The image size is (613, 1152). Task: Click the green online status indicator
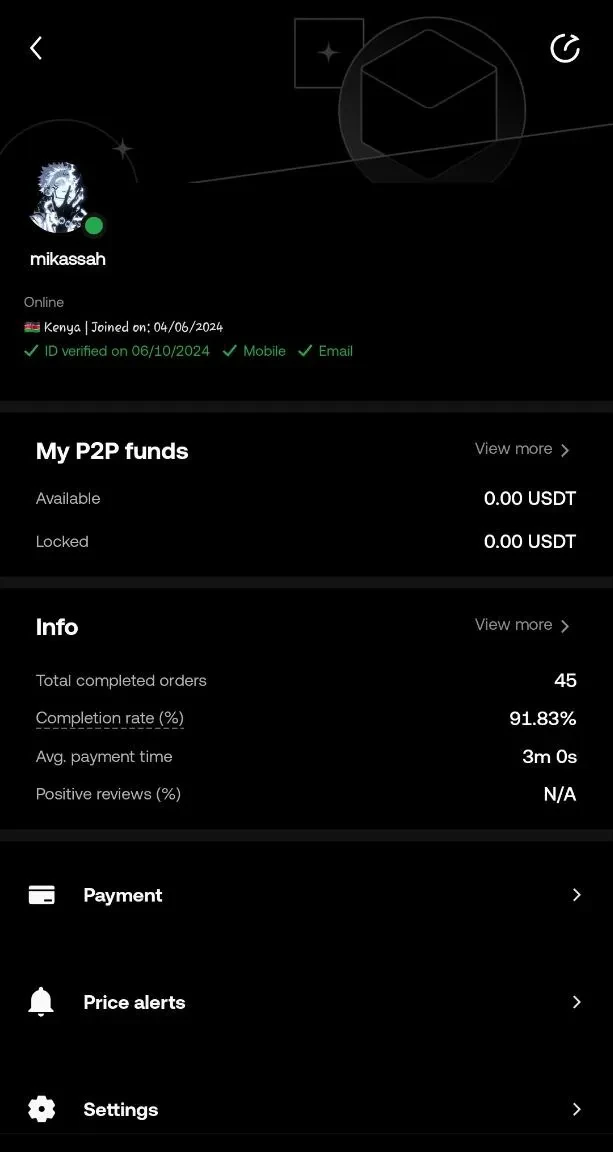click(93, 226)
